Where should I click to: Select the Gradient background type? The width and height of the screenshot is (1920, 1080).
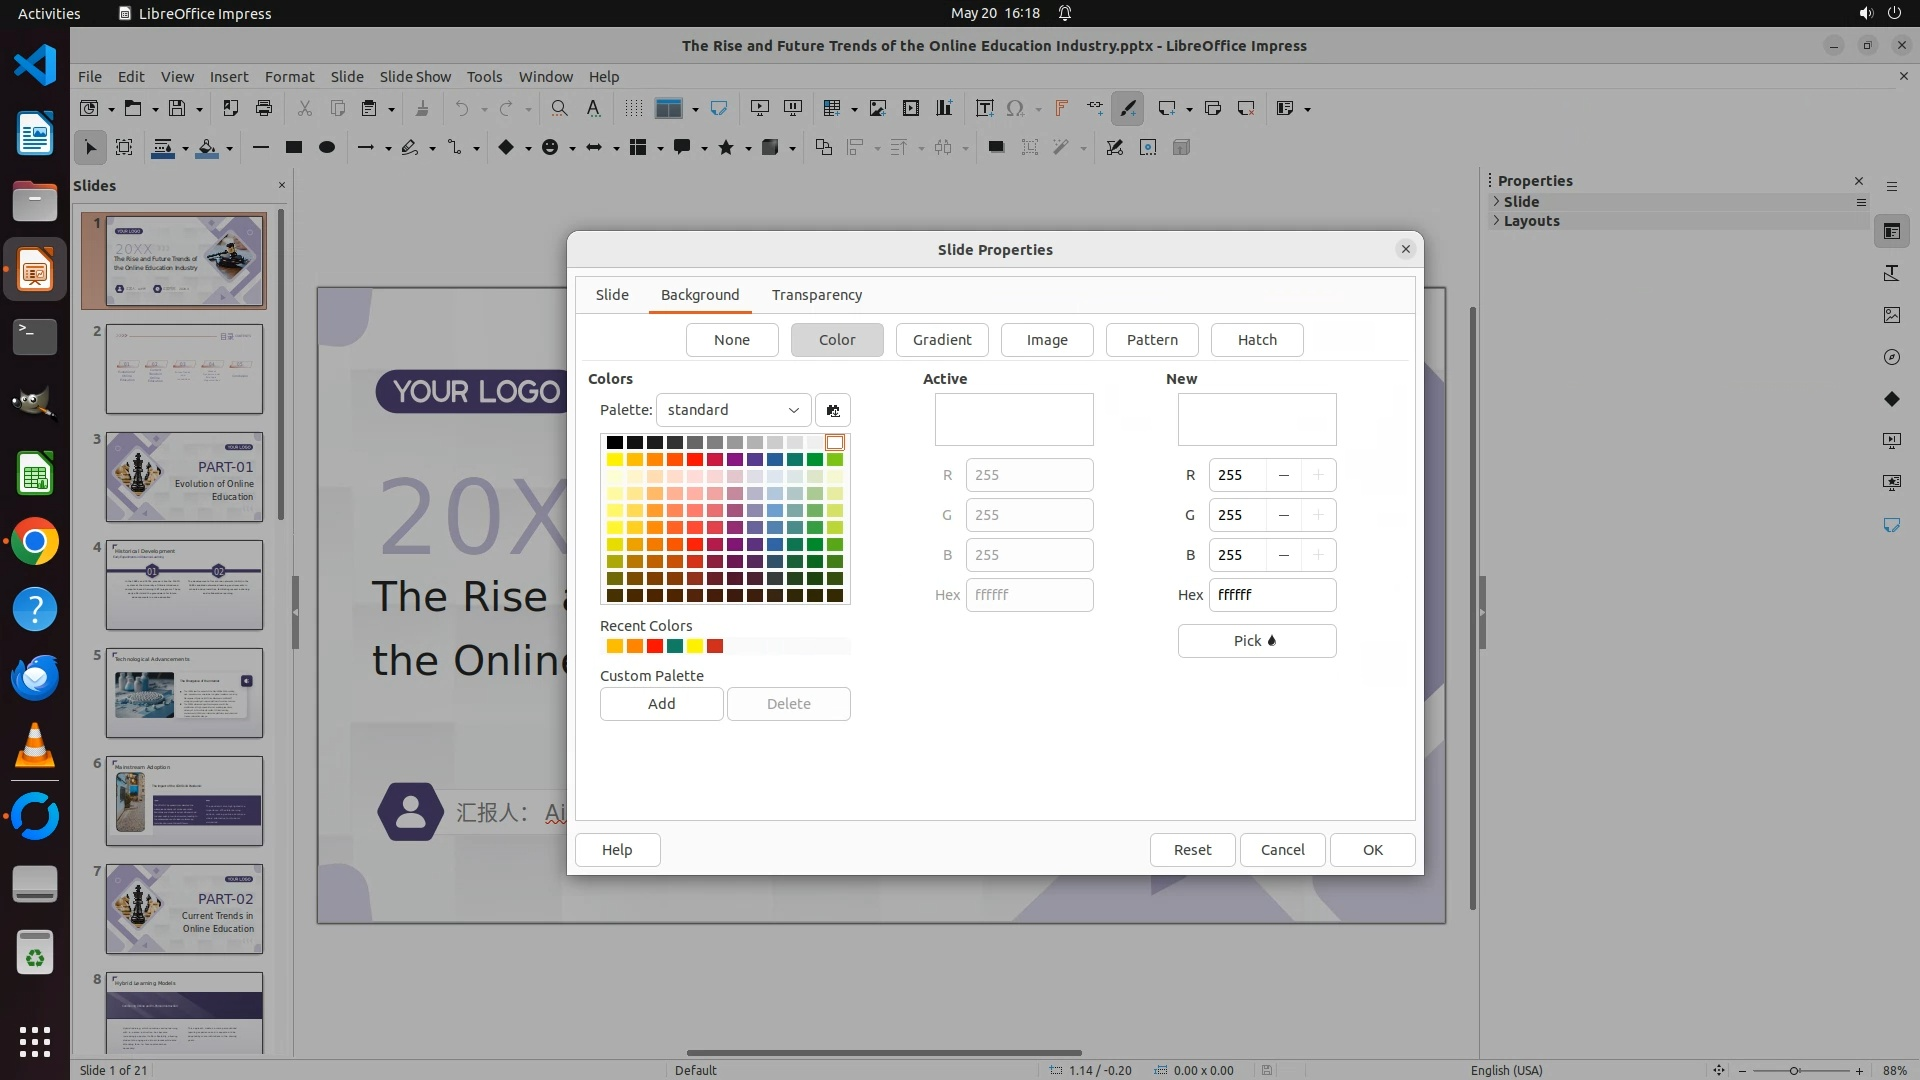coord(941,340)
